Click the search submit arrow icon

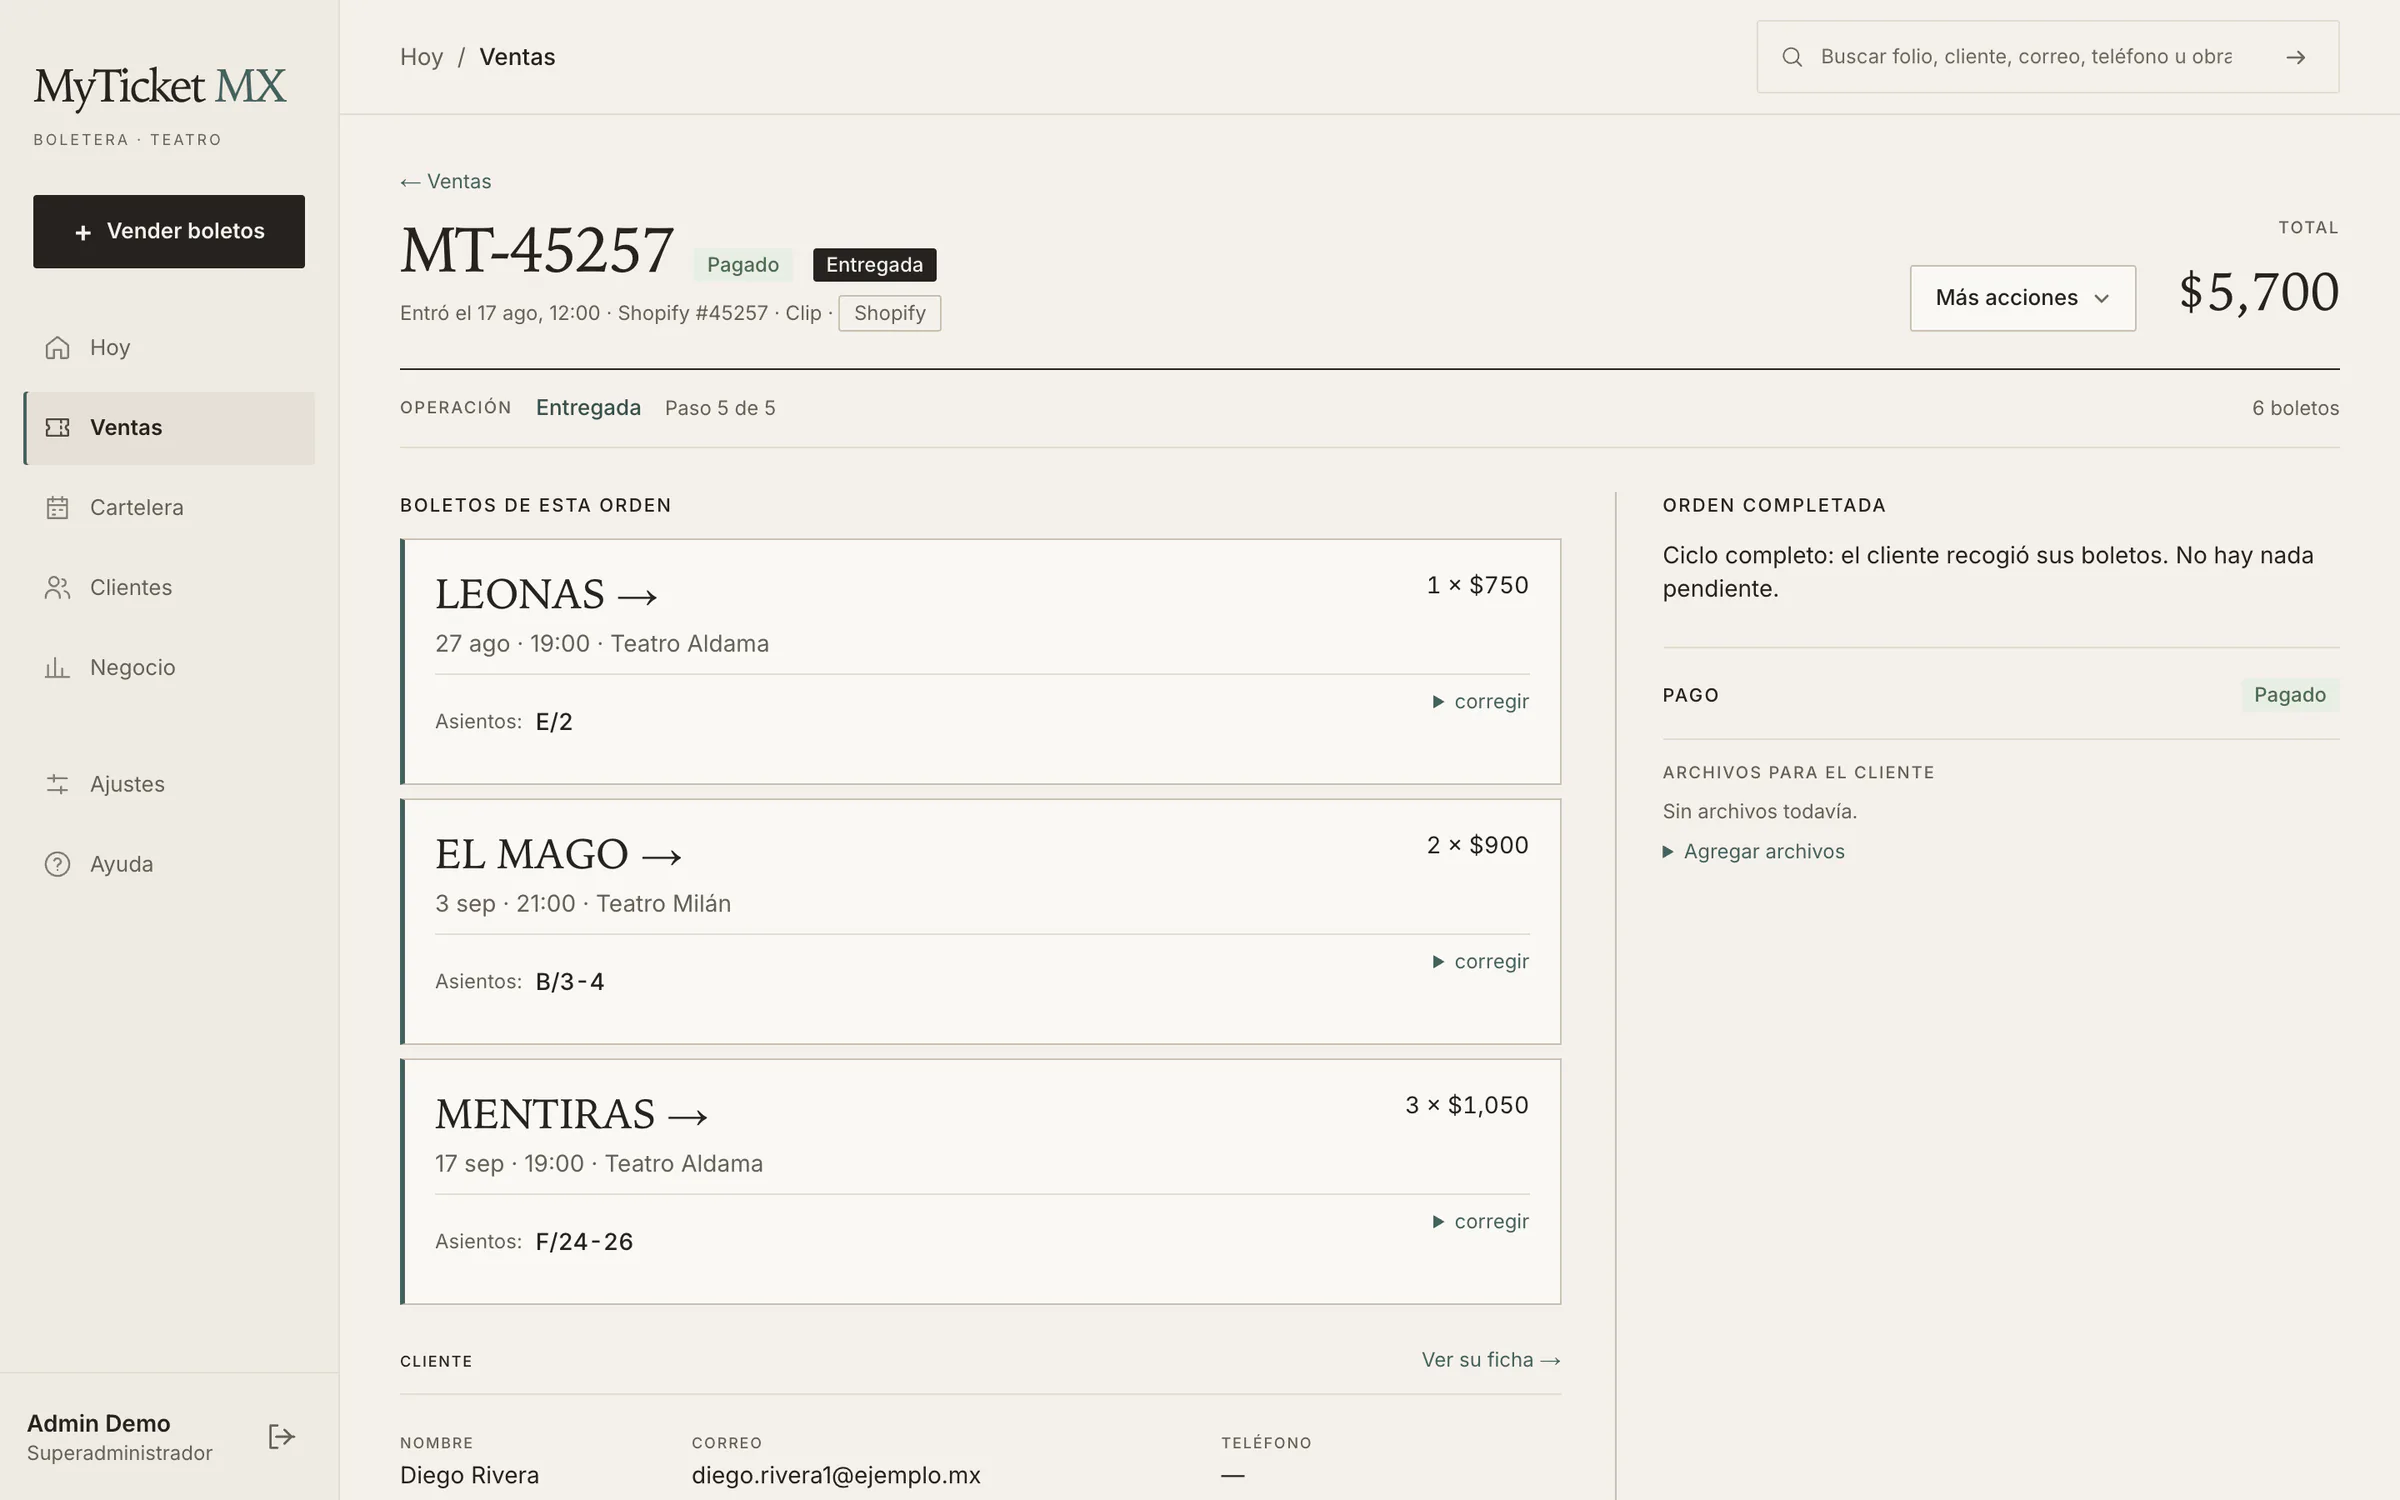pyautogui.click(x=2296, y=57)
